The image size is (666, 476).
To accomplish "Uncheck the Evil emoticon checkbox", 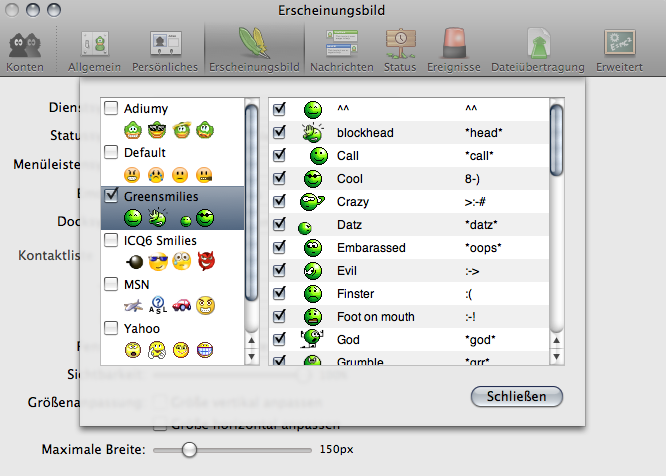I will click(x=279, y=270).
